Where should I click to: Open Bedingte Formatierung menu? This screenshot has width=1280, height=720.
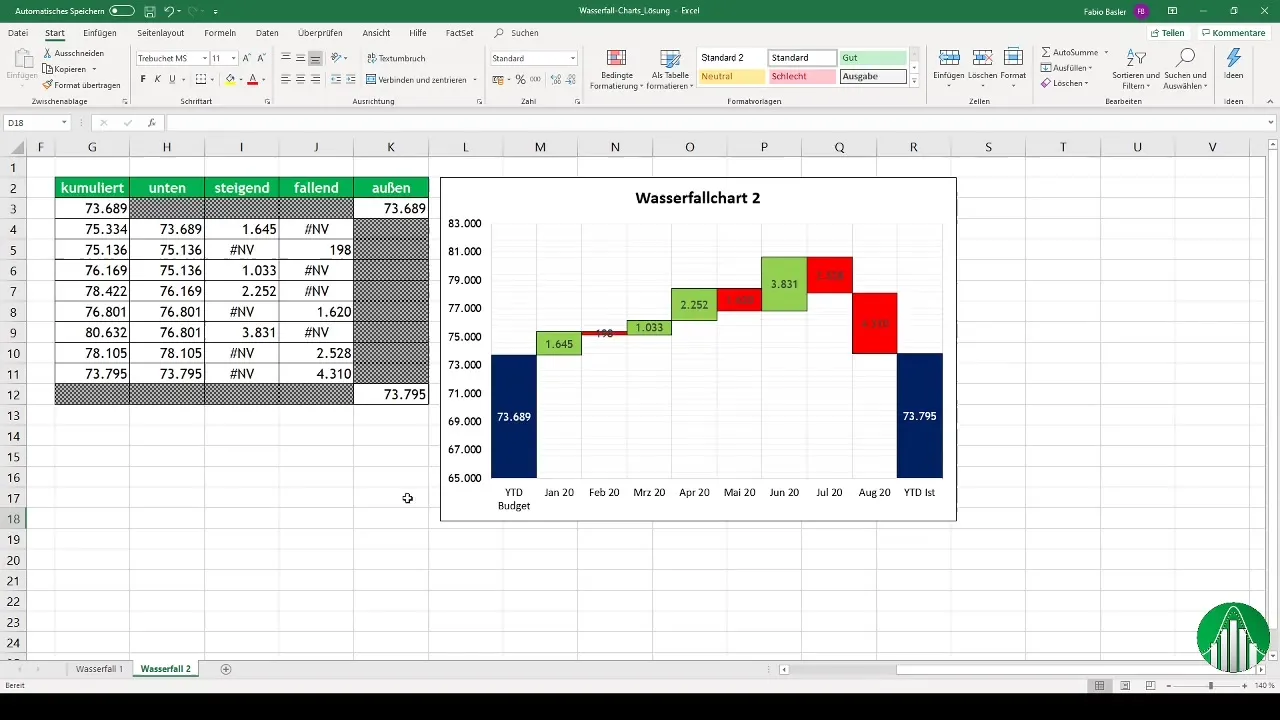click(615, 69)
